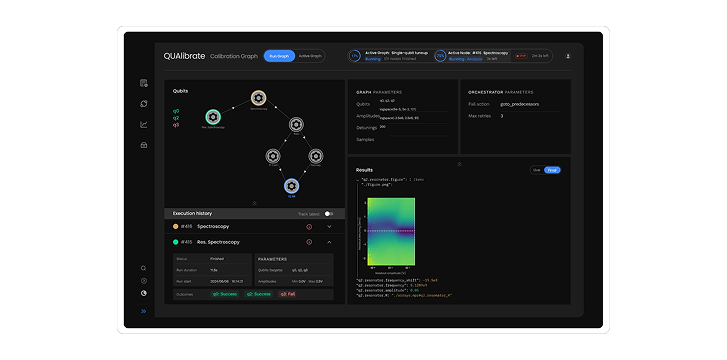
Task: Click the Fail action goto_predecessors field
Action: [530, 105]
